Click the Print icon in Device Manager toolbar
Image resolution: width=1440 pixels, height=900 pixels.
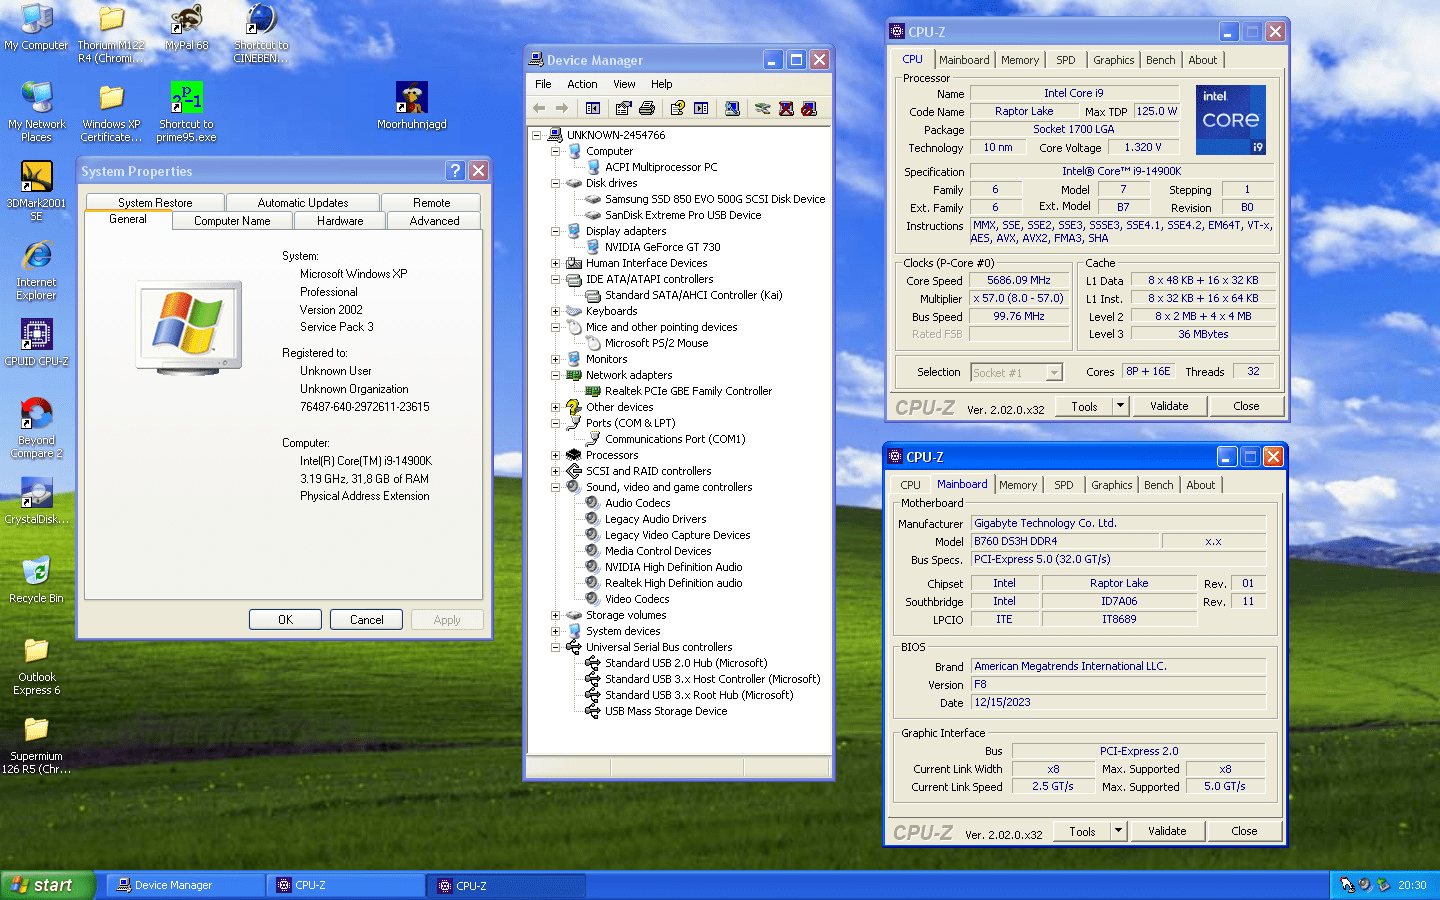coord(647,108)
